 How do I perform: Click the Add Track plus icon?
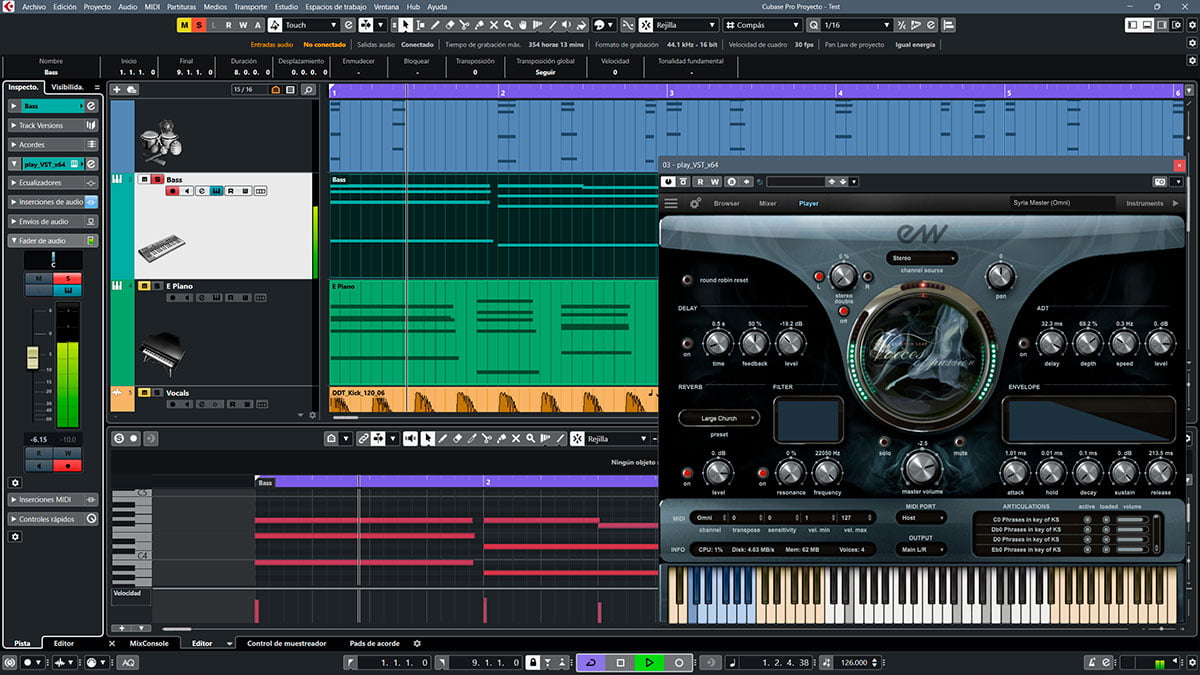117,90
